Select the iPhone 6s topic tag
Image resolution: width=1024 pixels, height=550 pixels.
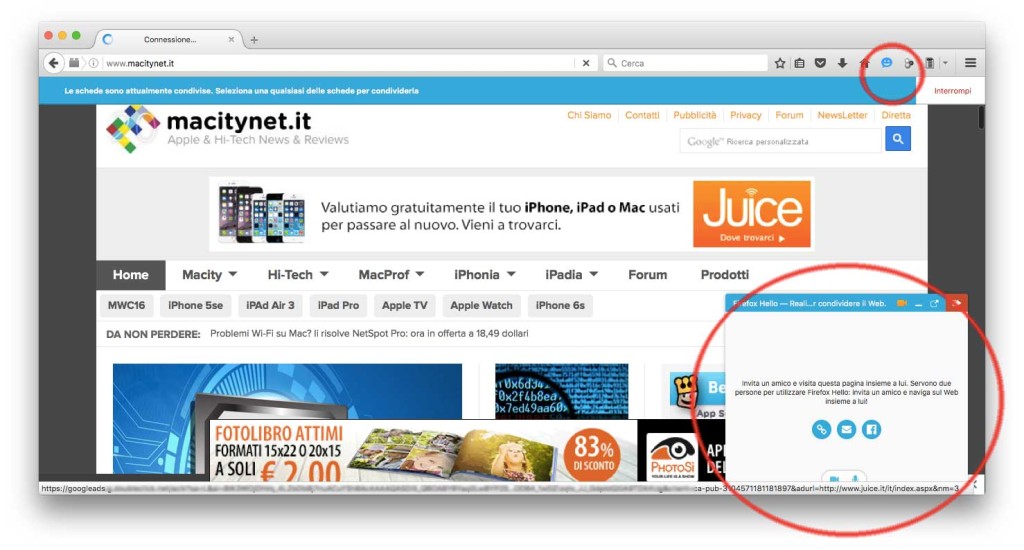pos(560,305)
